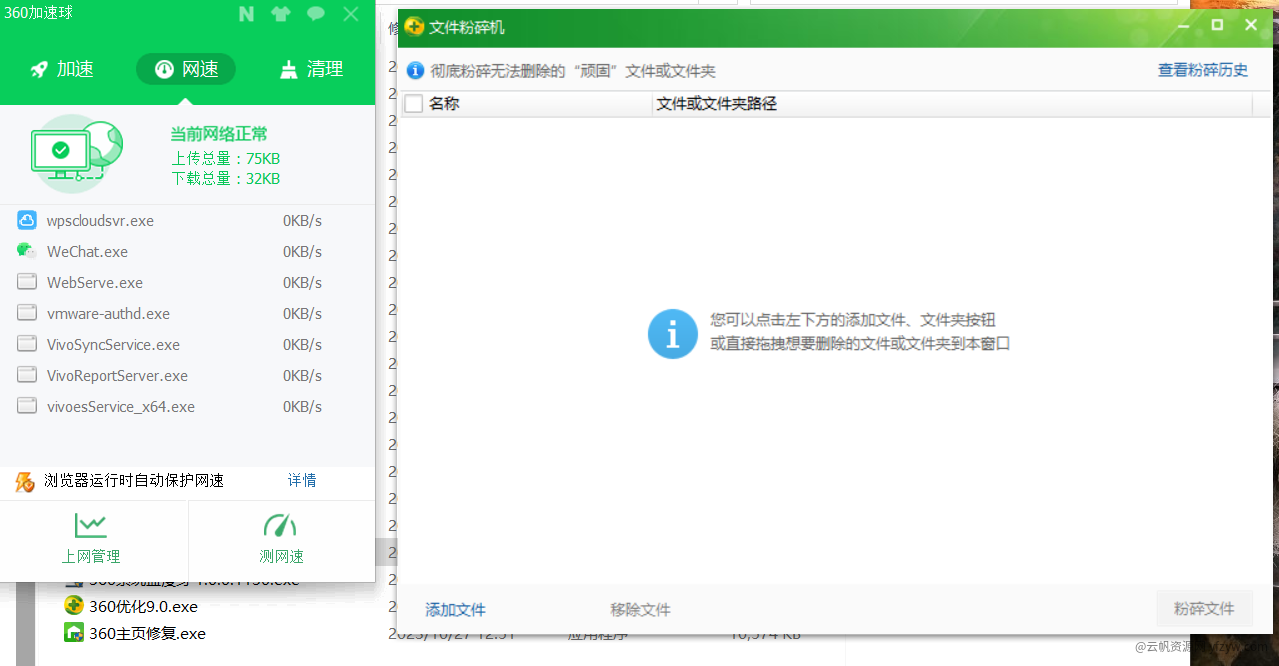Select the 网速 tab
This screenshot has height=666, width=1279.
pyautogui.click(x=186, y=69)
